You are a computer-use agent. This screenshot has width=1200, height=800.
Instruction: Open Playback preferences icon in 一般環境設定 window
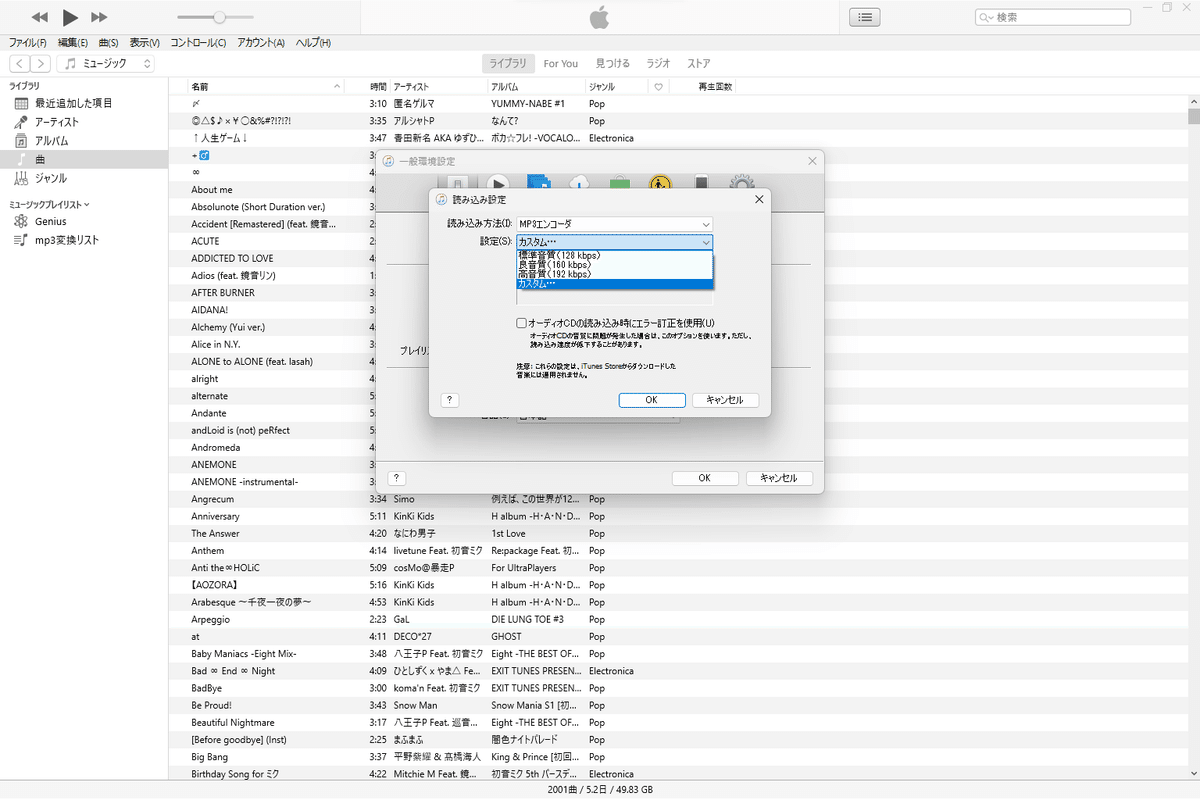(x=499, y=183)
